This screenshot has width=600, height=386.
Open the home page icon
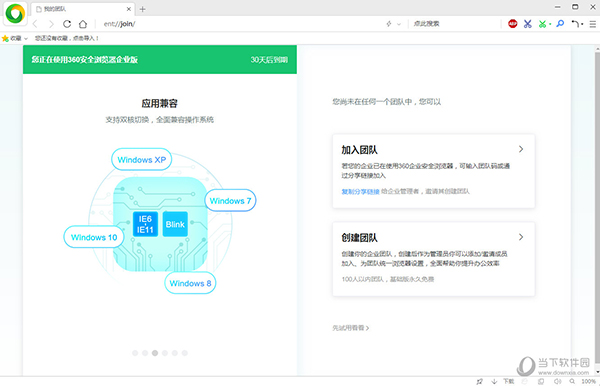pos(83,24)
